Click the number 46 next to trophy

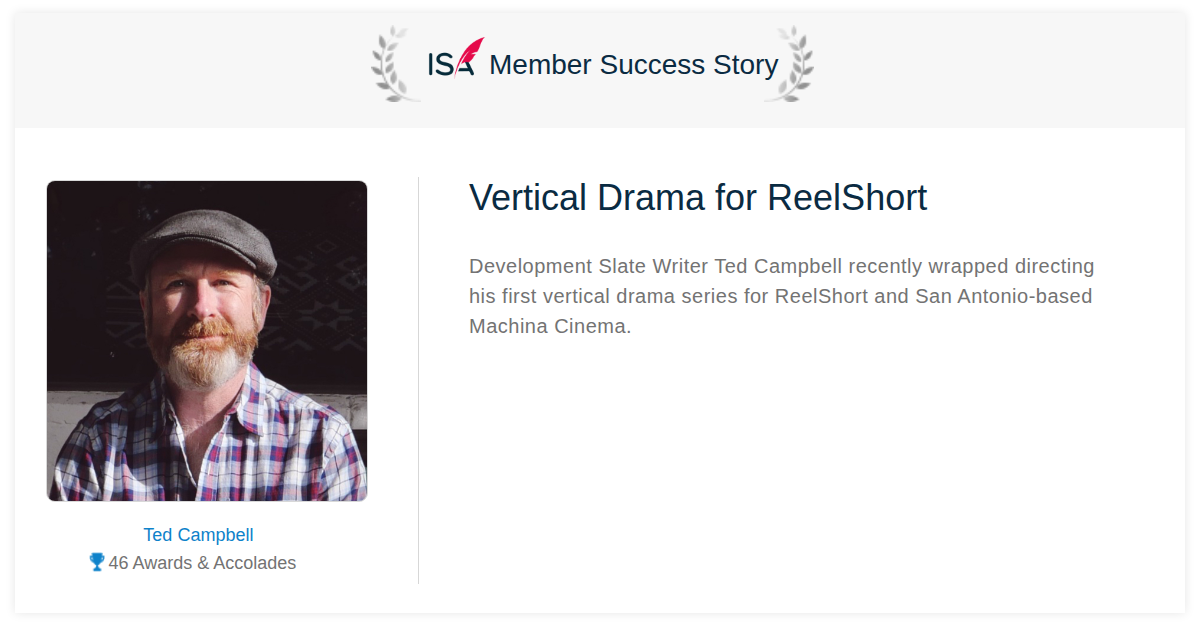pos(118,563)
